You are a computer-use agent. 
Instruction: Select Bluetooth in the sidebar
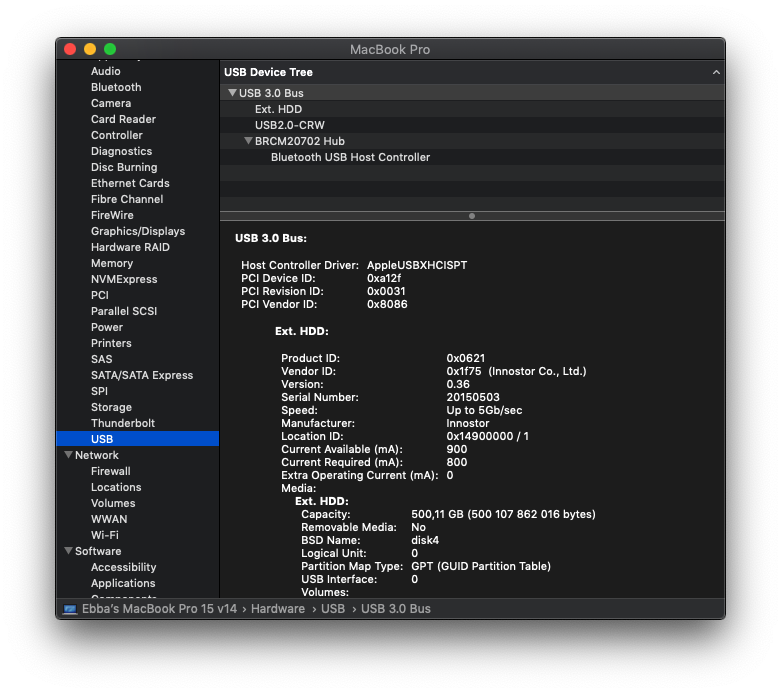[116, 87]
